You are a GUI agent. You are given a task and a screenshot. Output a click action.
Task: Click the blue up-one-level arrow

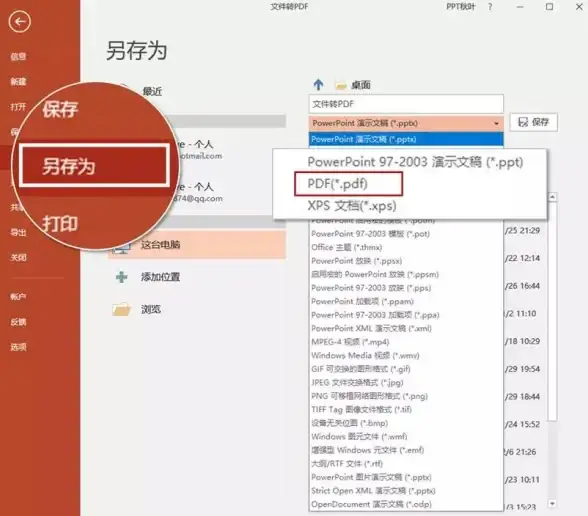318,84
